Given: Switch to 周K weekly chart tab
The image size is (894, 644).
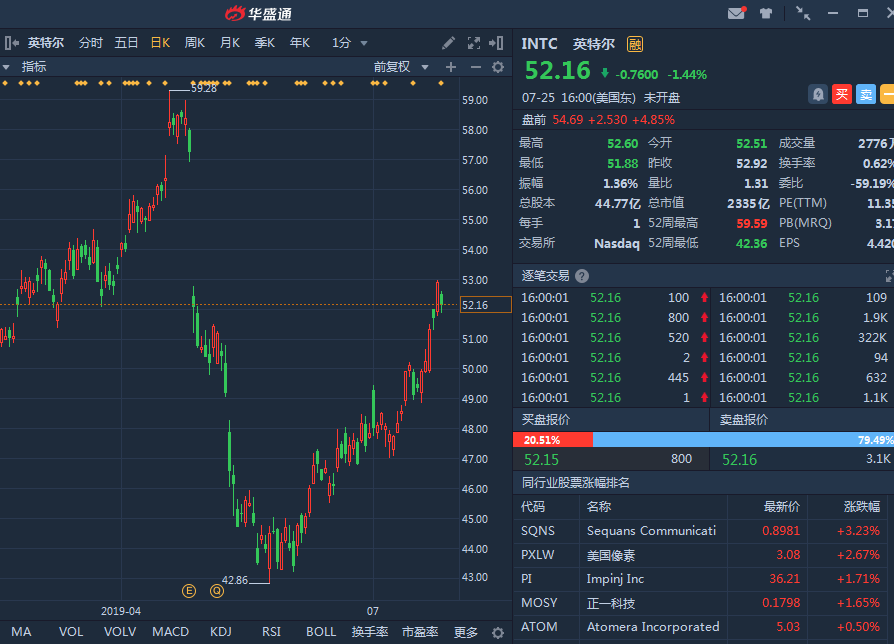Looking at the screenshot, I should 194,43.
